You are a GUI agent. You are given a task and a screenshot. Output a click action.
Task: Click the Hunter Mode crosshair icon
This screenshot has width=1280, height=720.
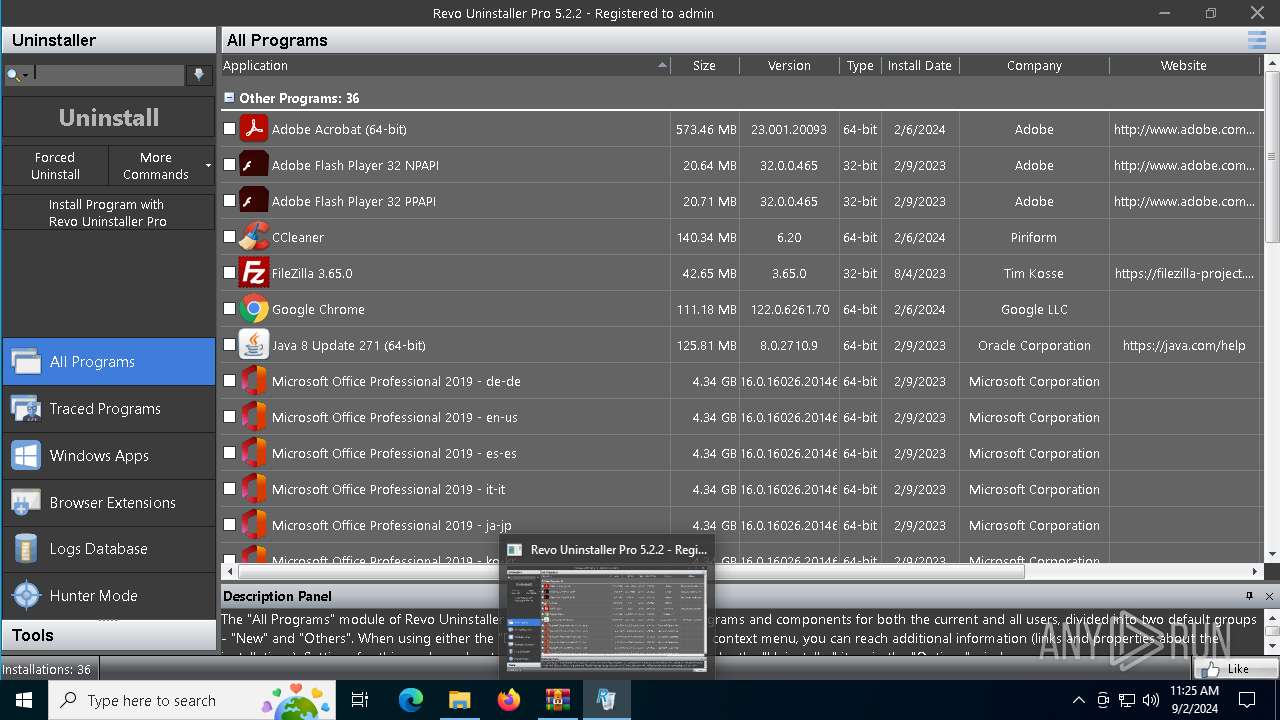(x=26, y=596)
